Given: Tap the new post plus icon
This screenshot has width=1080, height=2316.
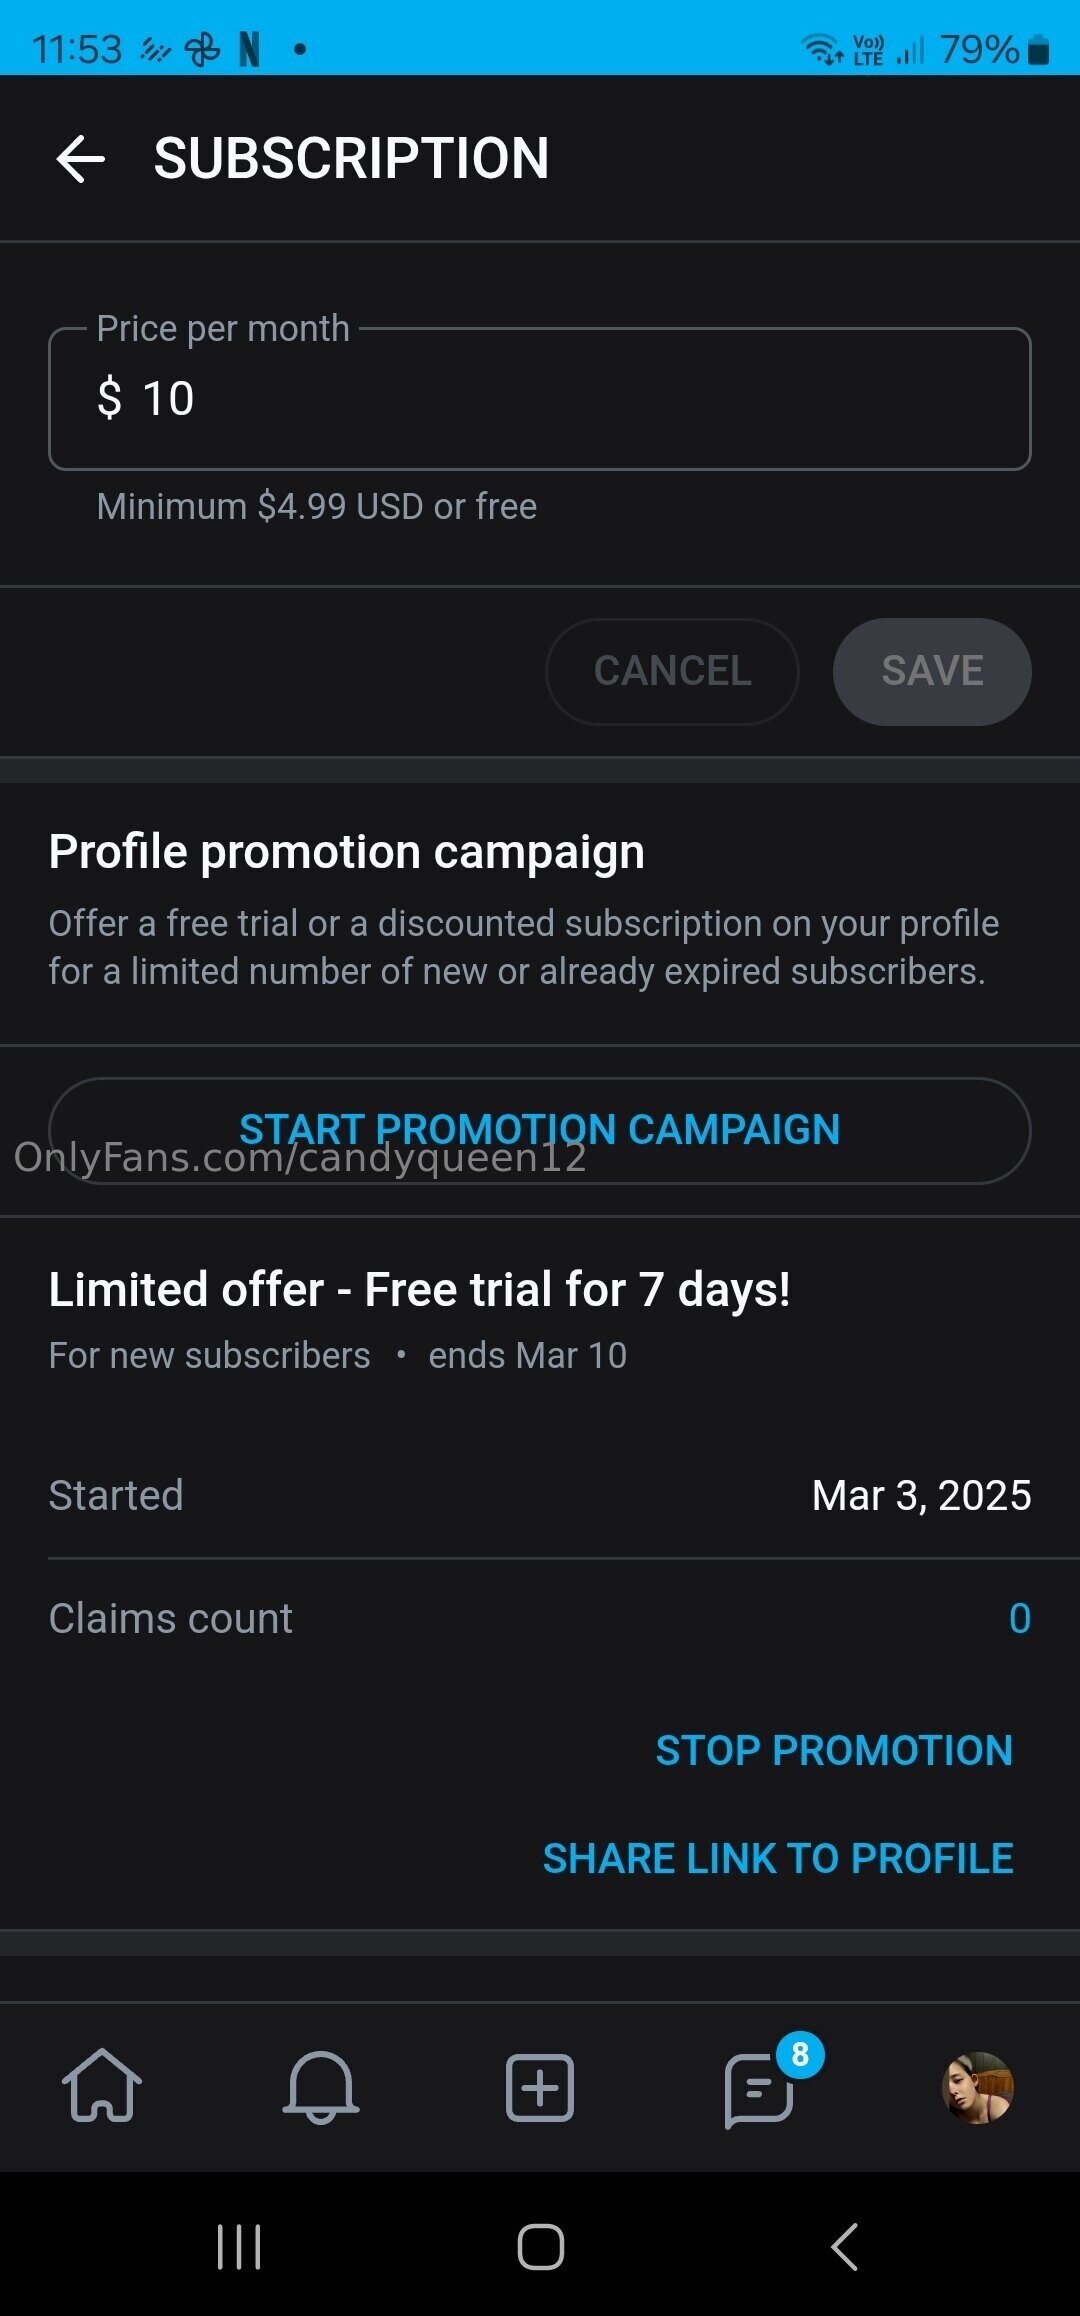Looking at the screenshot, I should click(540, 2088).
